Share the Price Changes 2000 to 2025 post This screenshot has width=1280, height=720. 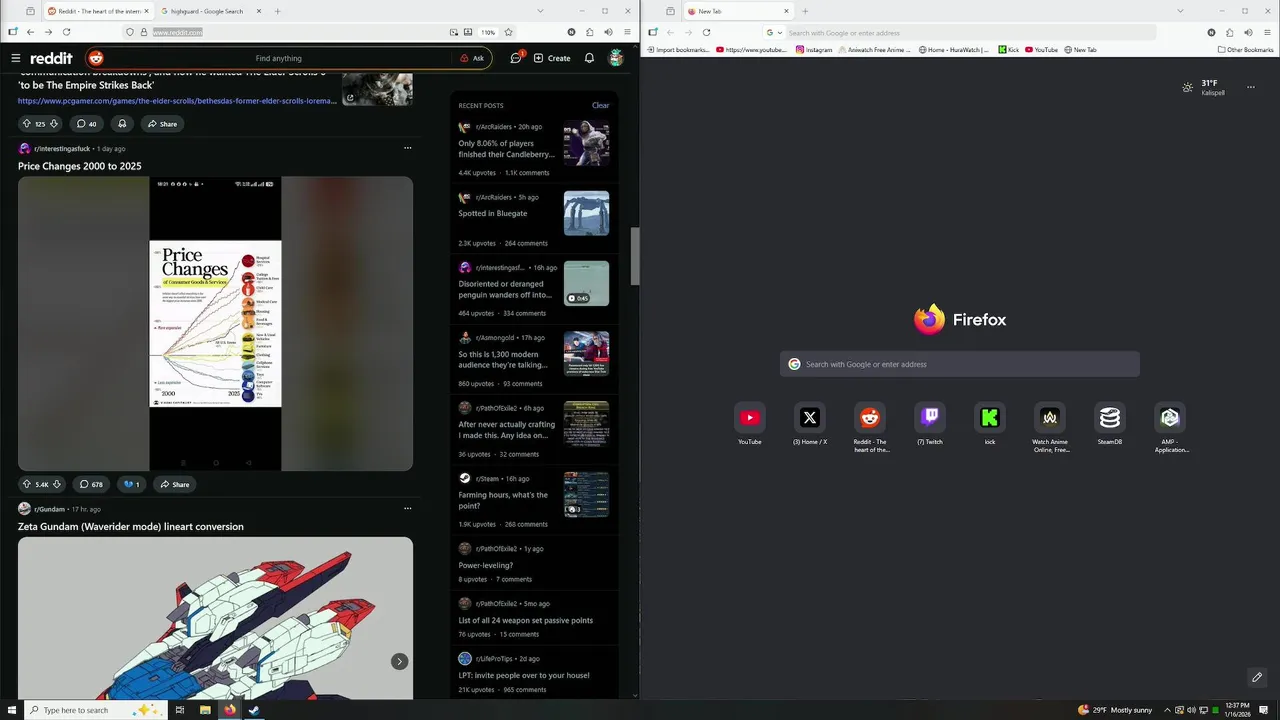point(174,484)
